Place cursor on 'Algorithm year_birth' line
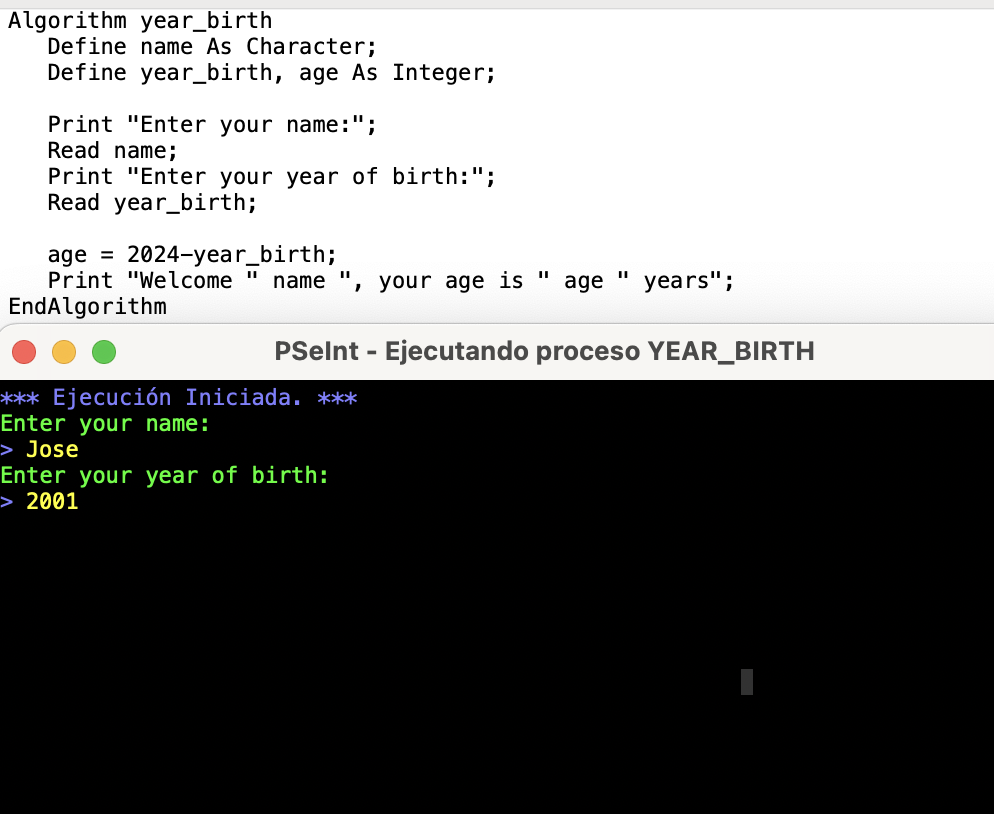 (x=140, y=20)
